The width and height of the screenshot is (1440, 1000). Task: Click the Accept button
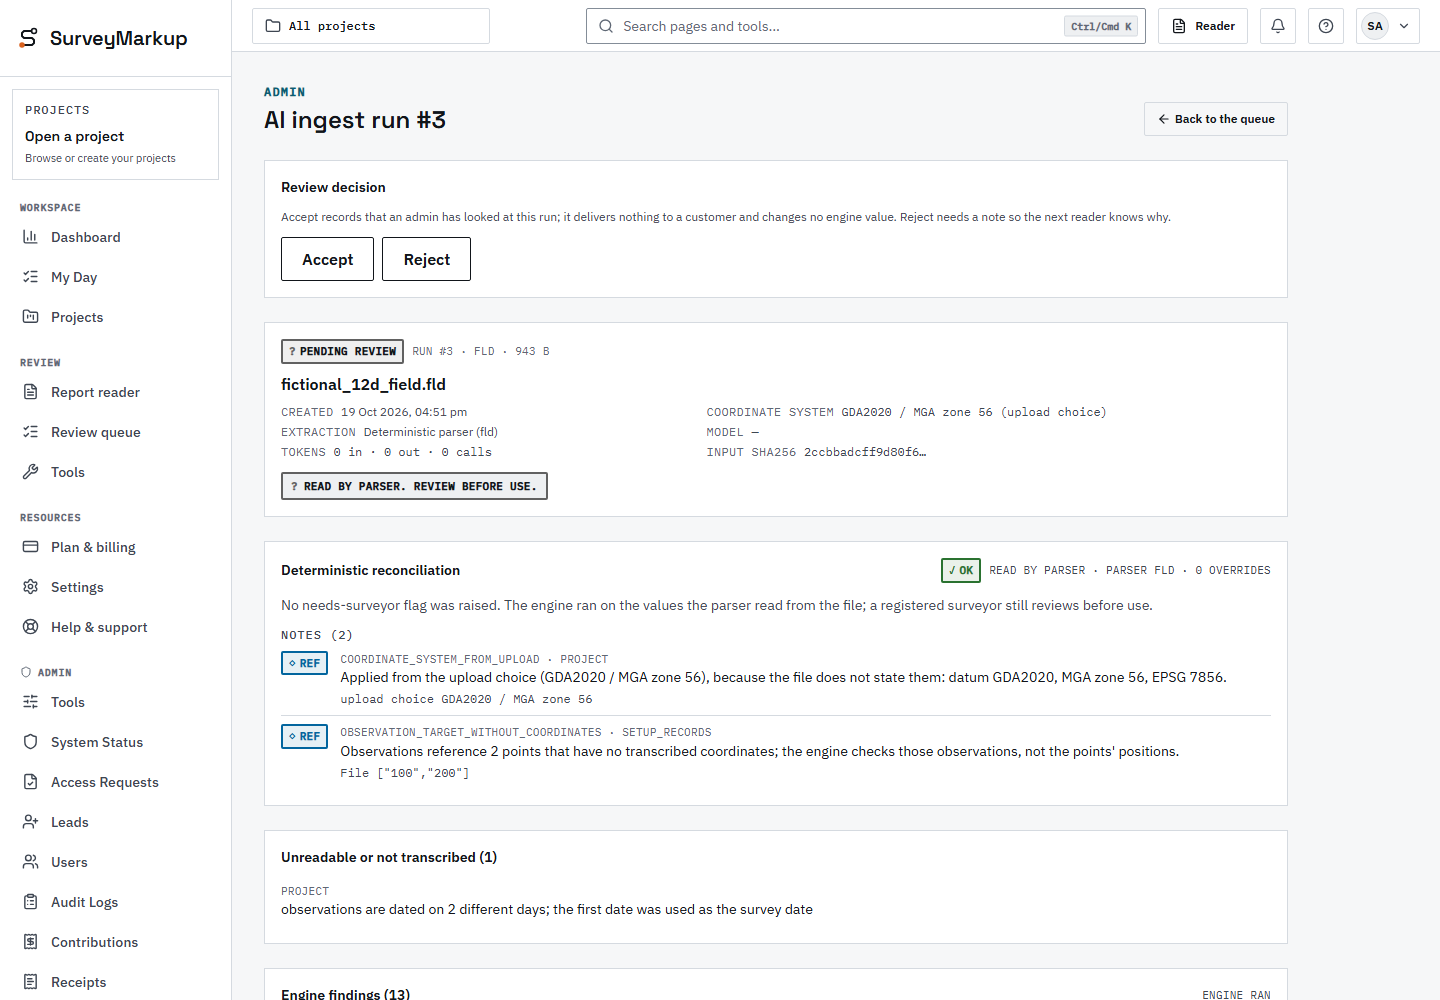point(327,259)
